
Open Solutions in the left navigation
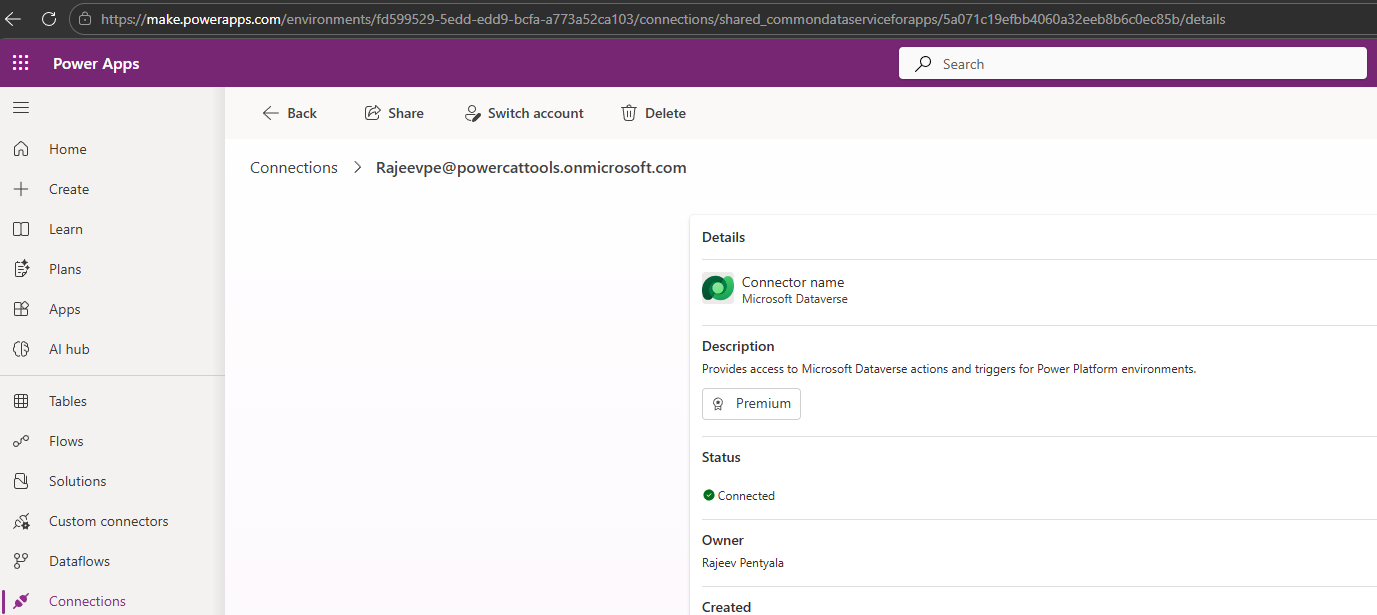click(77, 481)
